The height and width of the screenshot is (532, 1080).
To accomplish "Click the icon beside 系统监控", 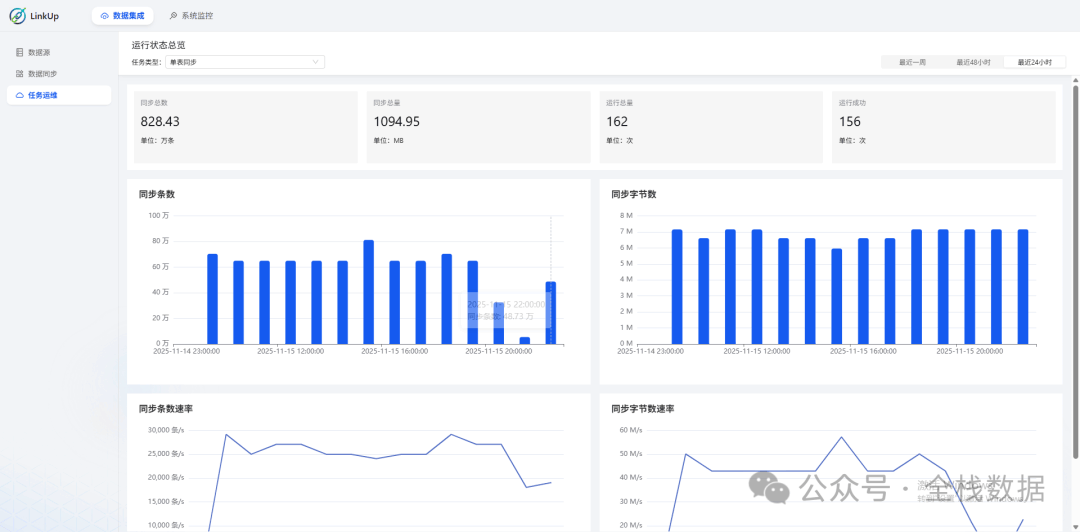I will [174, 16].
